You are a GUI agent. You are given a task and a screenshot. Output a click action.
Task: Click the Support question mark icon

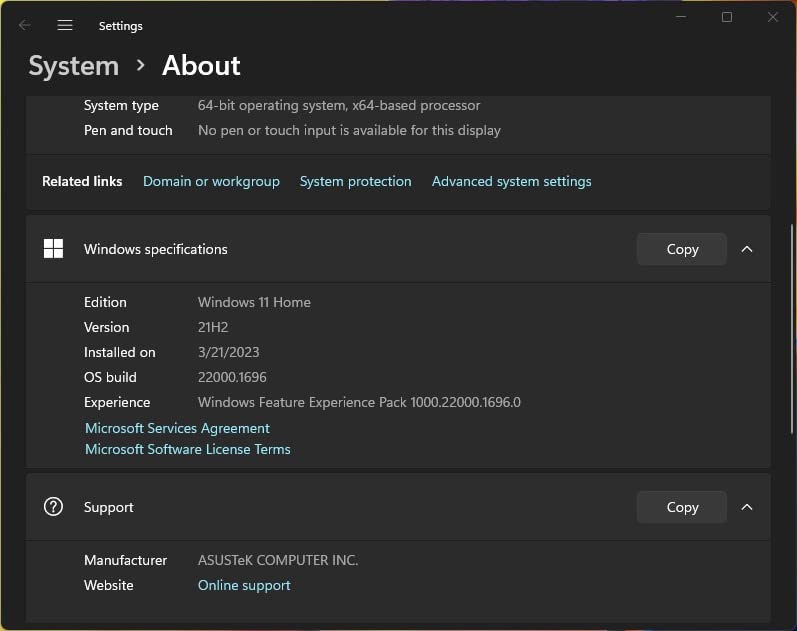pyautogui.click(x=53, y=506)
